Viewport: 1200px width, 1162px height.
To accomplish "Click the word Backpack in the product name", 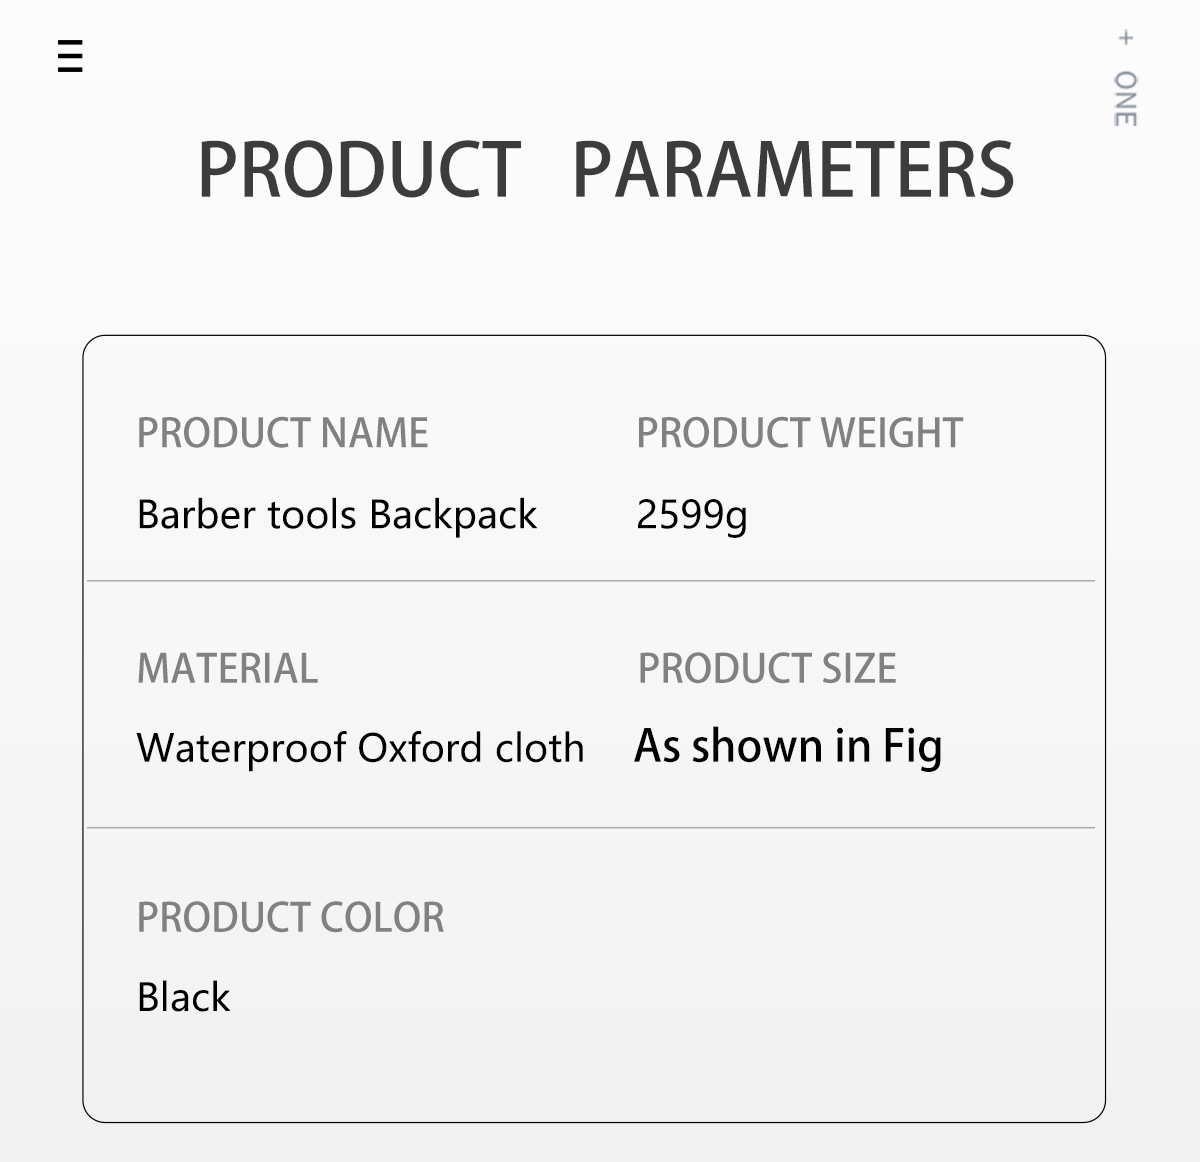I will pos(452,515).
